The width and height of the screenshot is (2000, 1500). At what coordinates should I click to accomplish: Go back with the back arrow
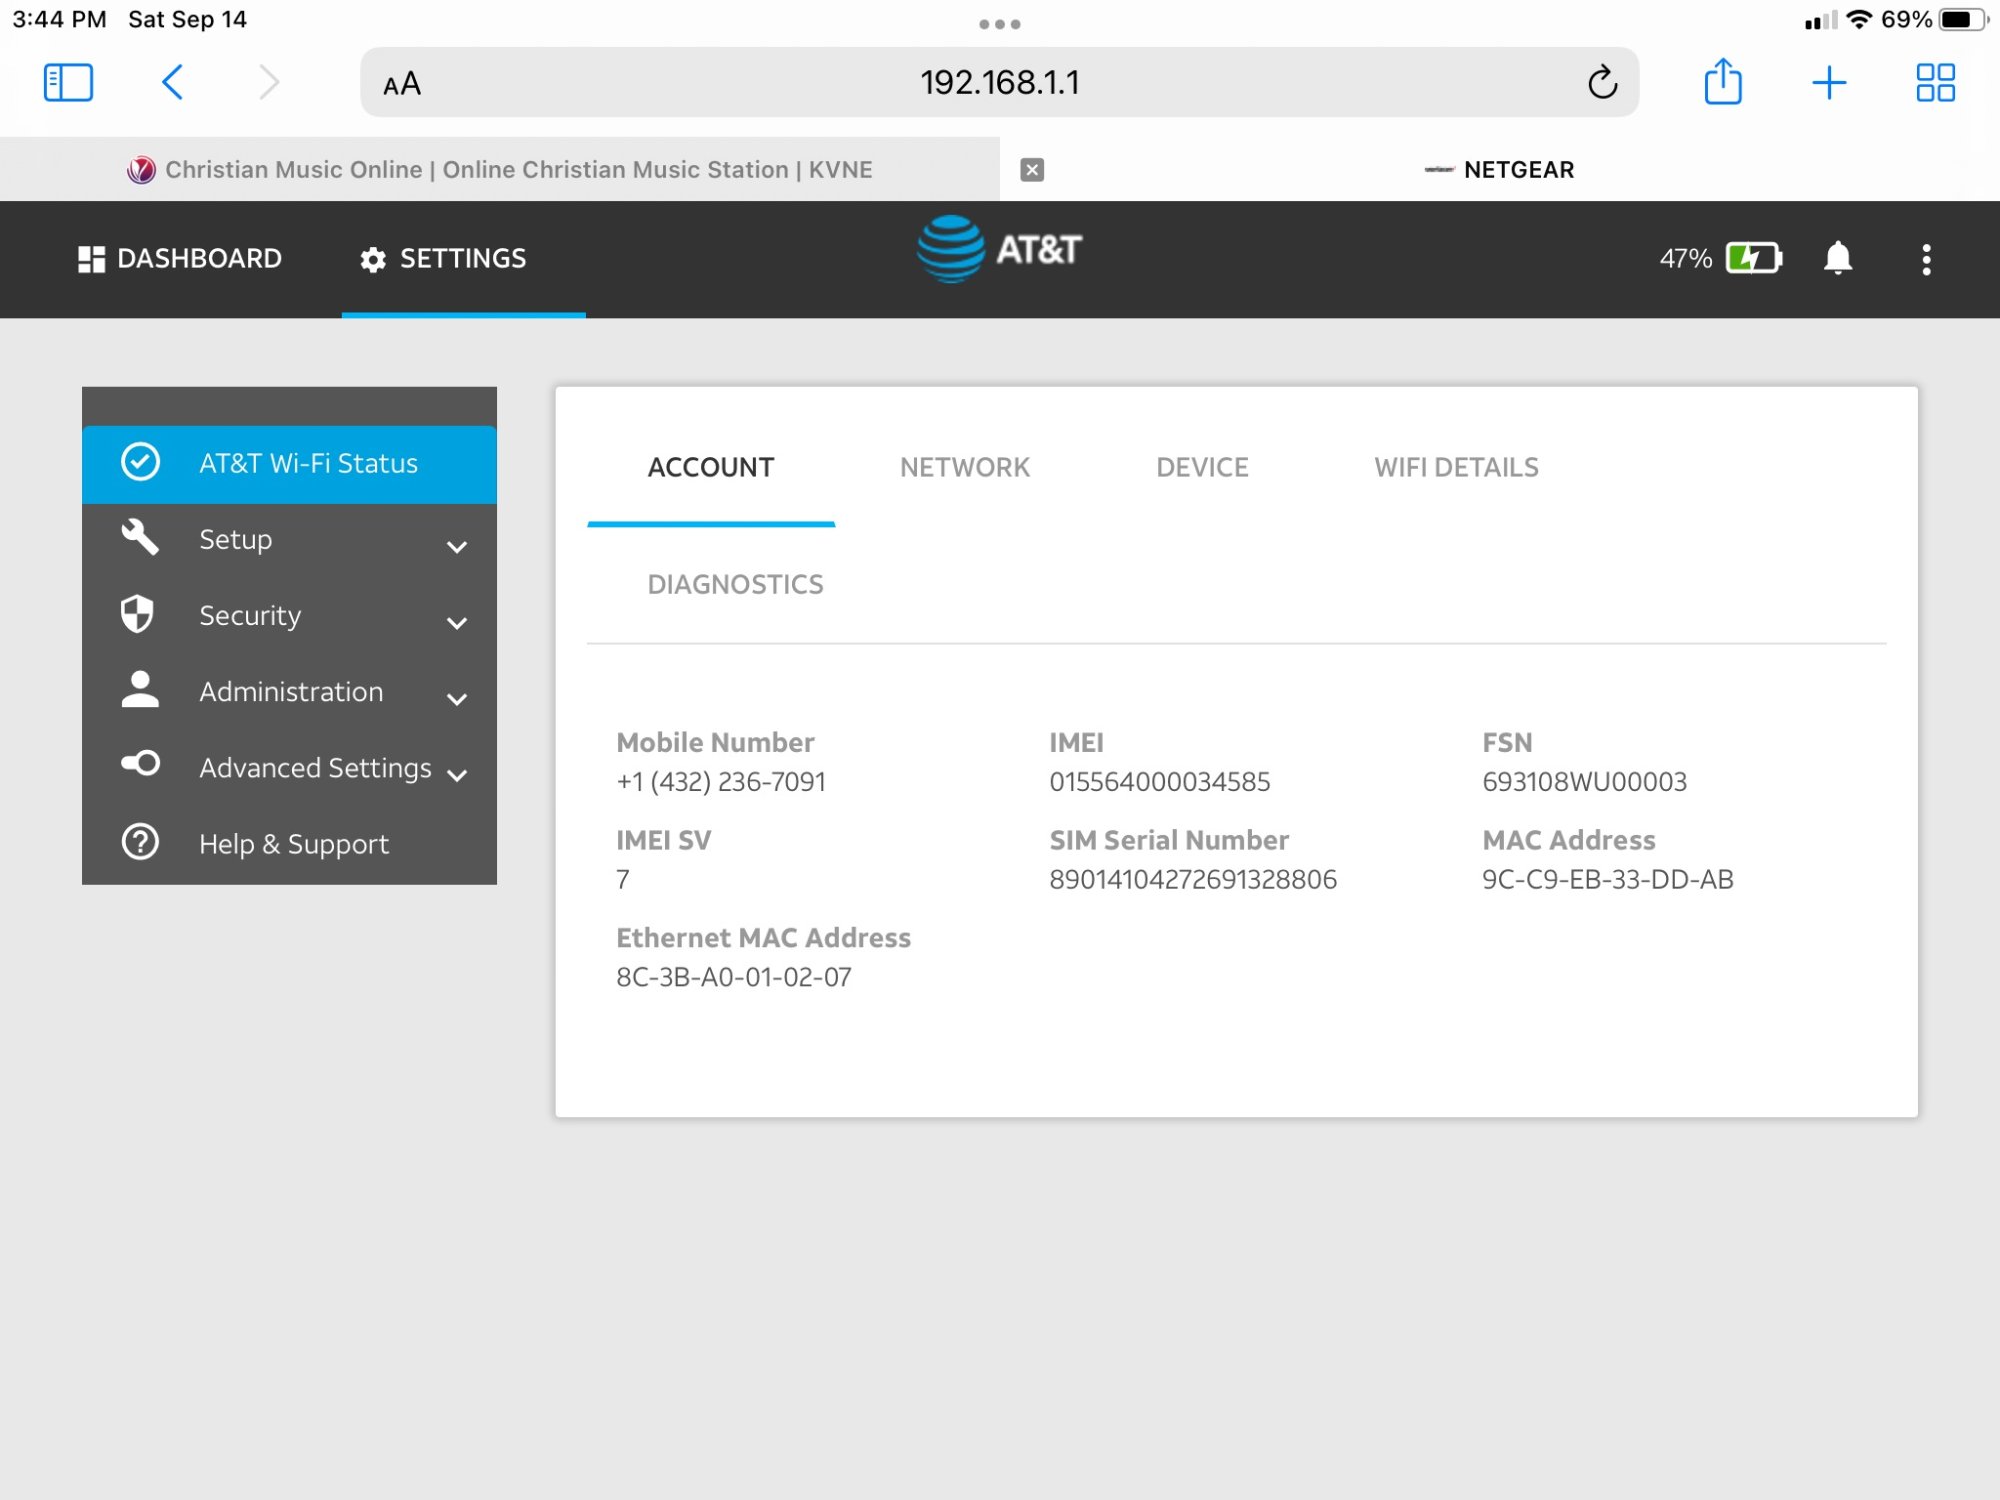point(172,82)
